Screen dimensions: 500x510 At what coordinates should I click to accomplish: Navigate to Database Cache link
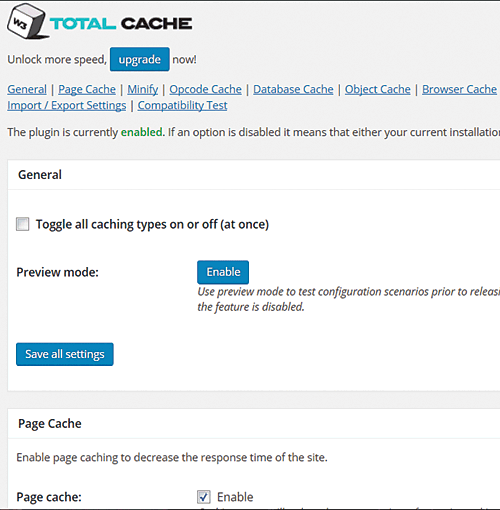293,89
